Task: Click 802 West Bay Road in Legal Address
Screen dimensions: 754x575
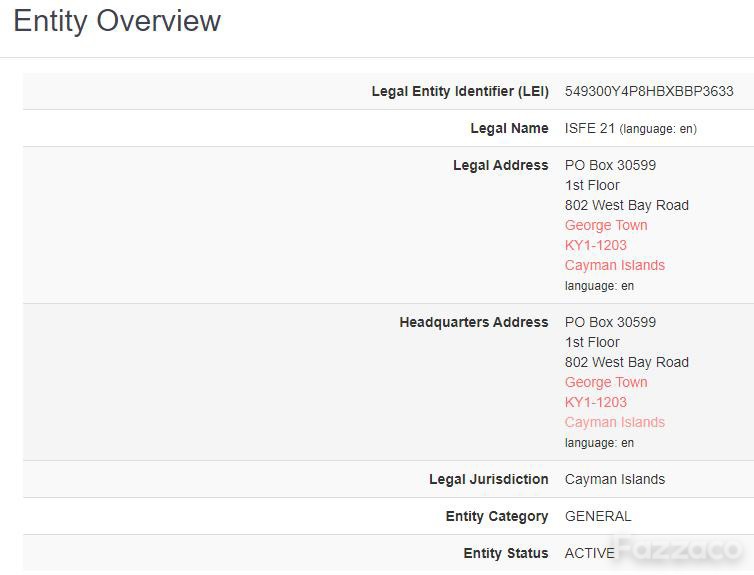Action: click(x=627, y=205)
